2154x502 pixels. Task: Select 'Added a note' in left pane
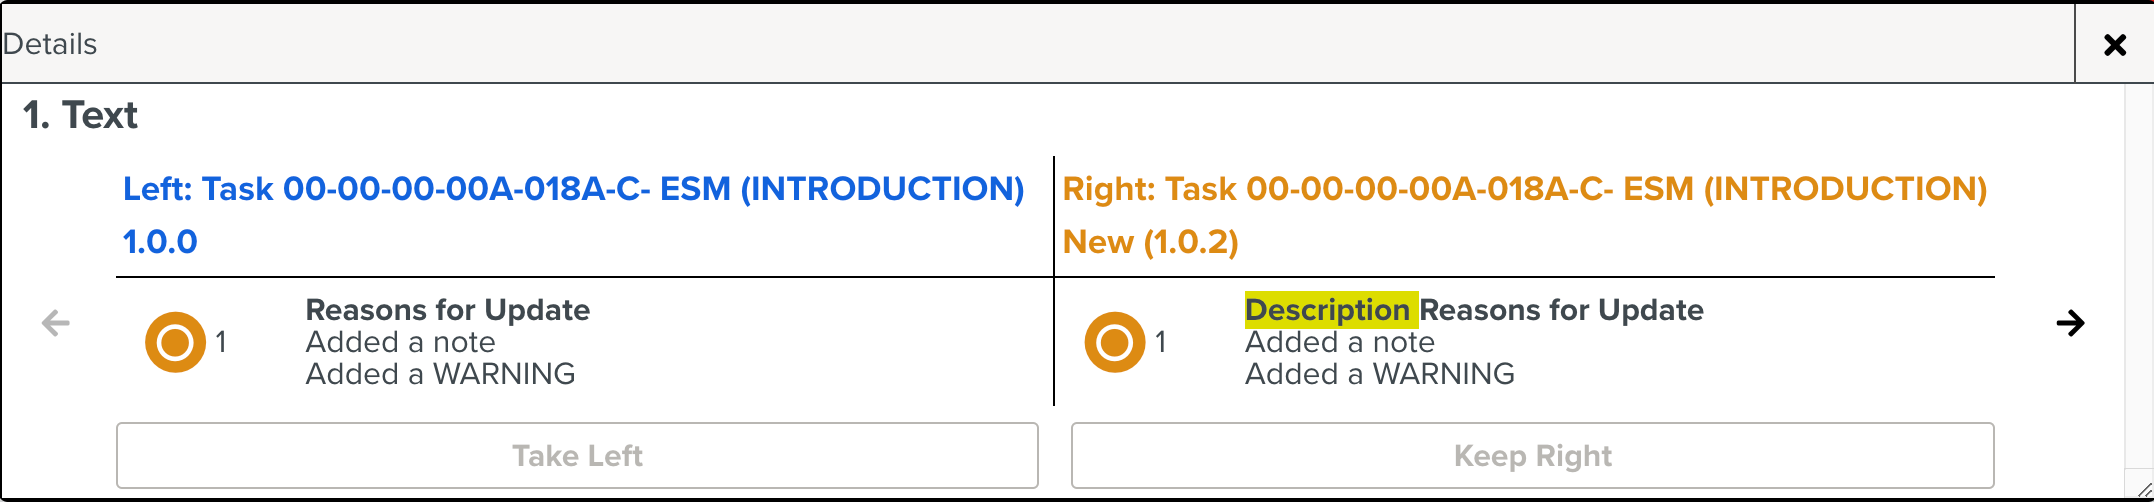(400, 342)
